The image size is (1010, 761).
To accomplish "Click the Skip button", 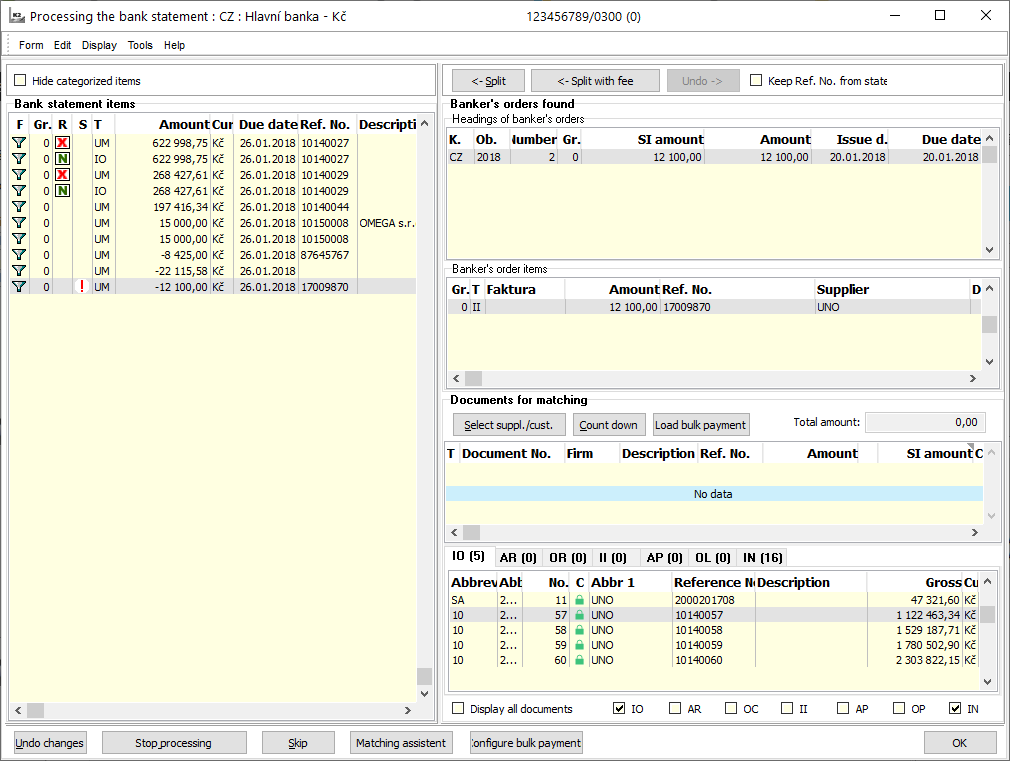I will tap(298, 742).
